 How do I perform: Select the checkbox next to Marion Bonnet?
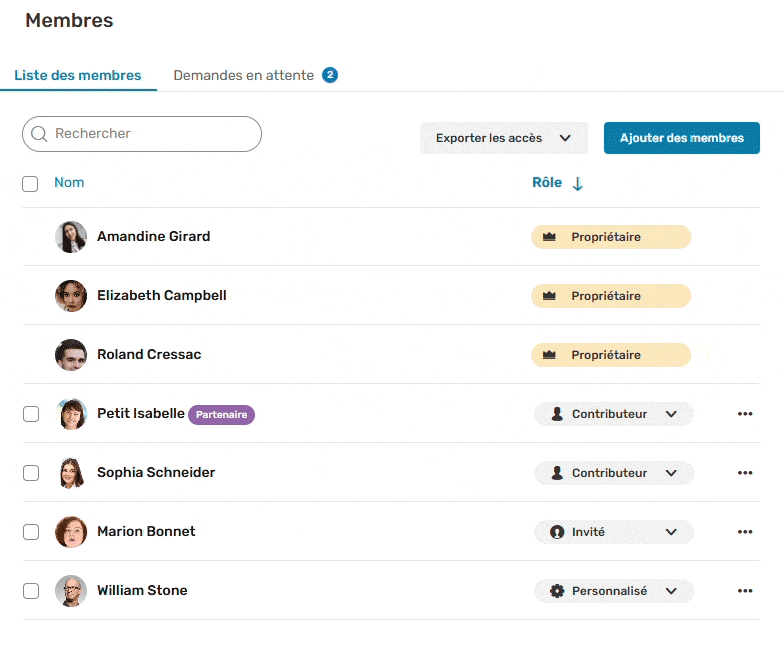[31, 532]
